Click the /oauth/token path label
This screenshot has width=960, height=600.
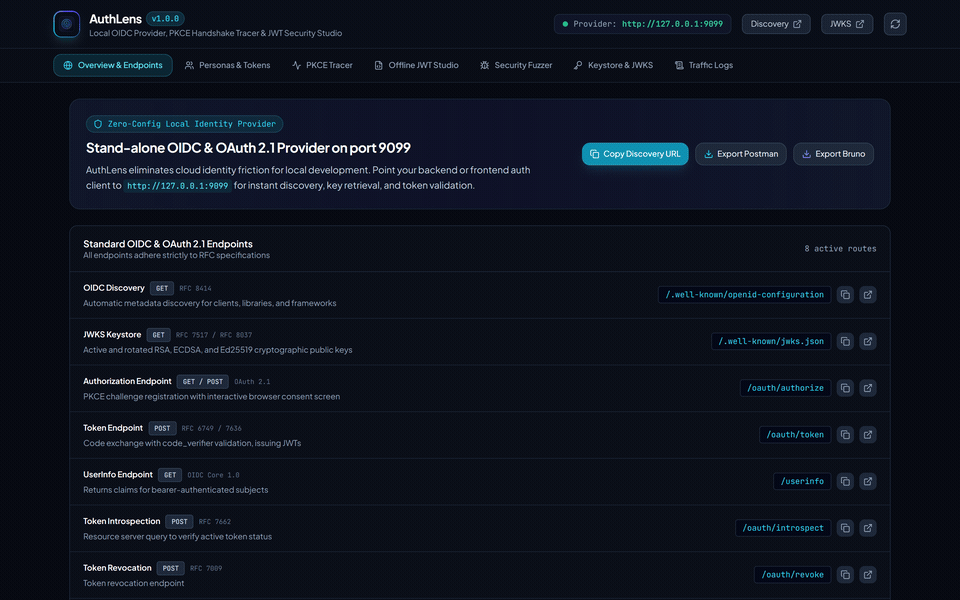[x=795, y=435]
